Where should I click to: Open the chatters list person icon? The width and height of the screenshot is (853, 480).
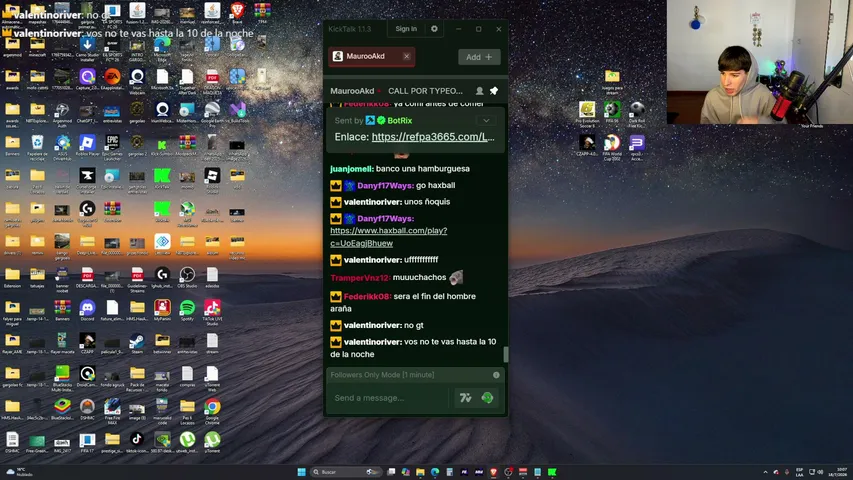pyautogui.click(x=479, y=91)
